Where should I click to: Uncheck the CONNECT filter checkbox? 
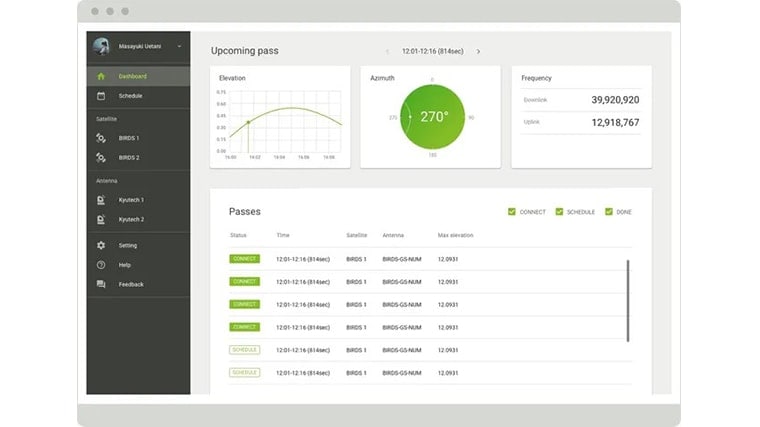point(512,212)
